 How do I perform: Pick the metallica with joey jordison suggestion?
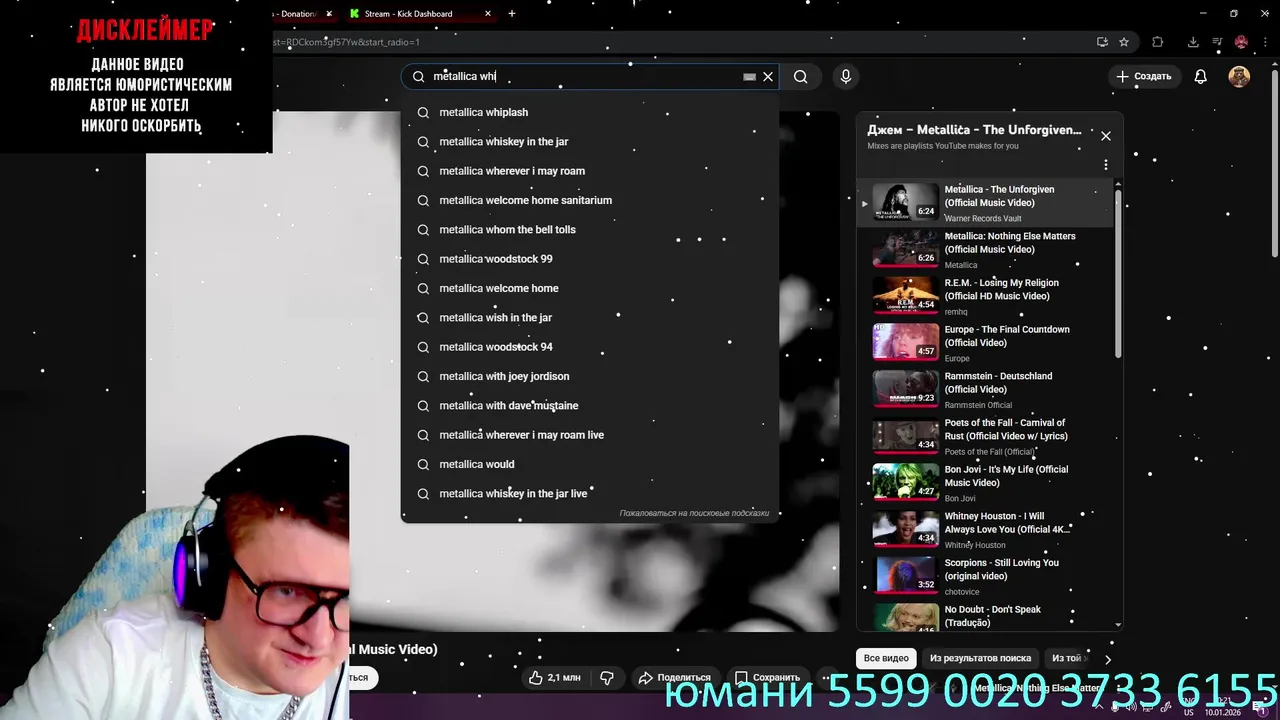tap(590, 376)
